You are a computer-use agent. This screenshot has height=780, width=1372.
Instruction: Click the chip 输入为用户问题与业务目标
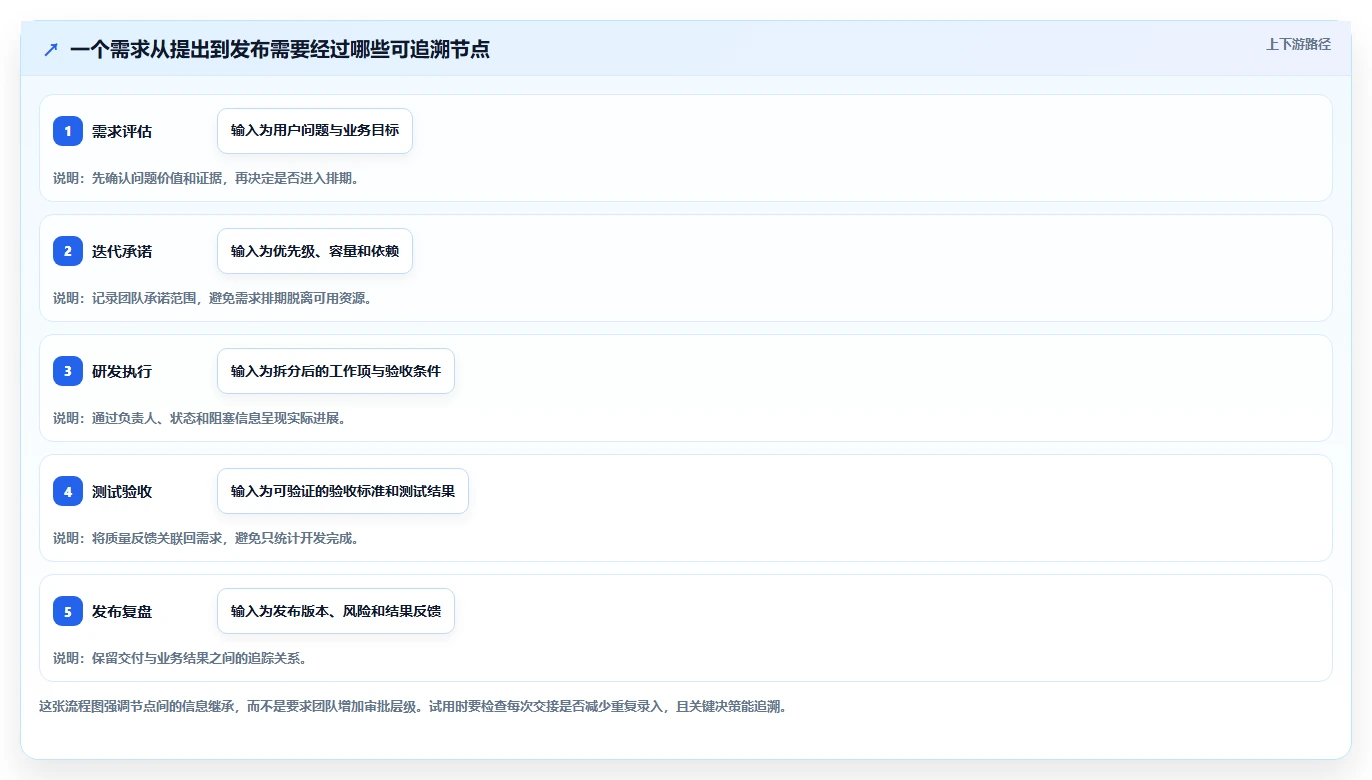coord(315,131)
